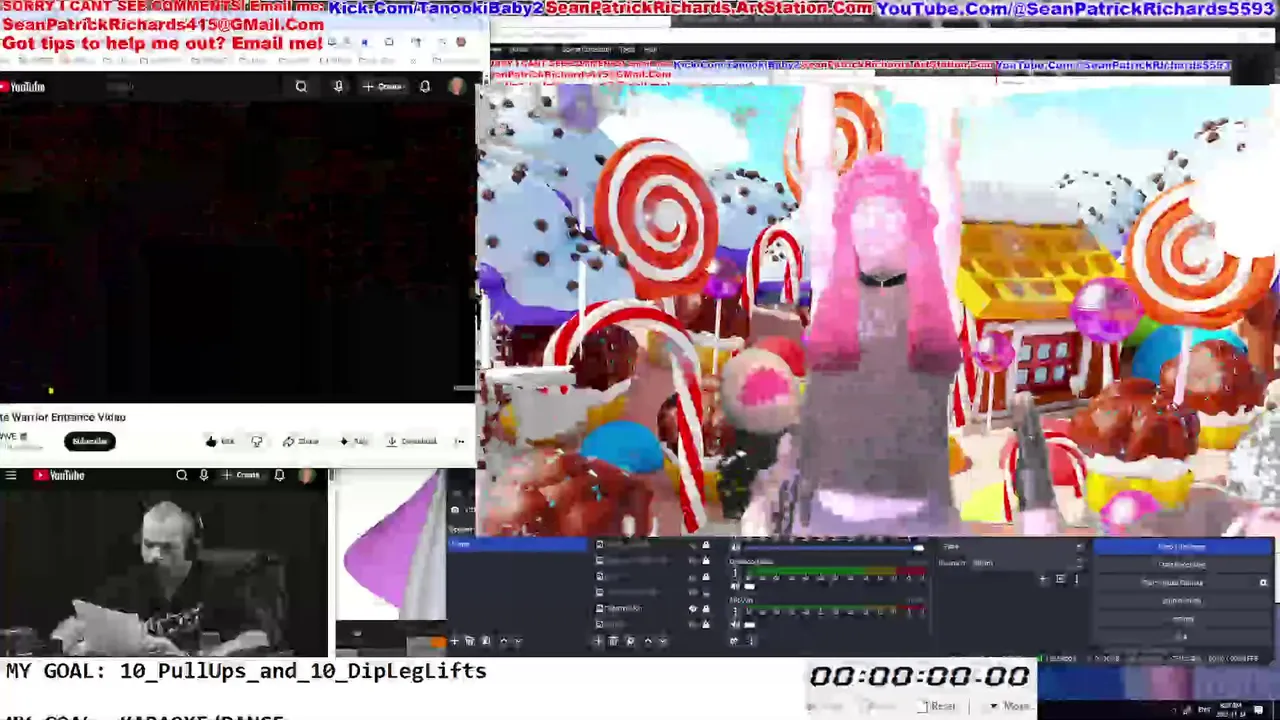Add a new source in OBS Sources panel
Viewport: 1280px width, 720px height.
pyautogui.click(x=598, y=641)
